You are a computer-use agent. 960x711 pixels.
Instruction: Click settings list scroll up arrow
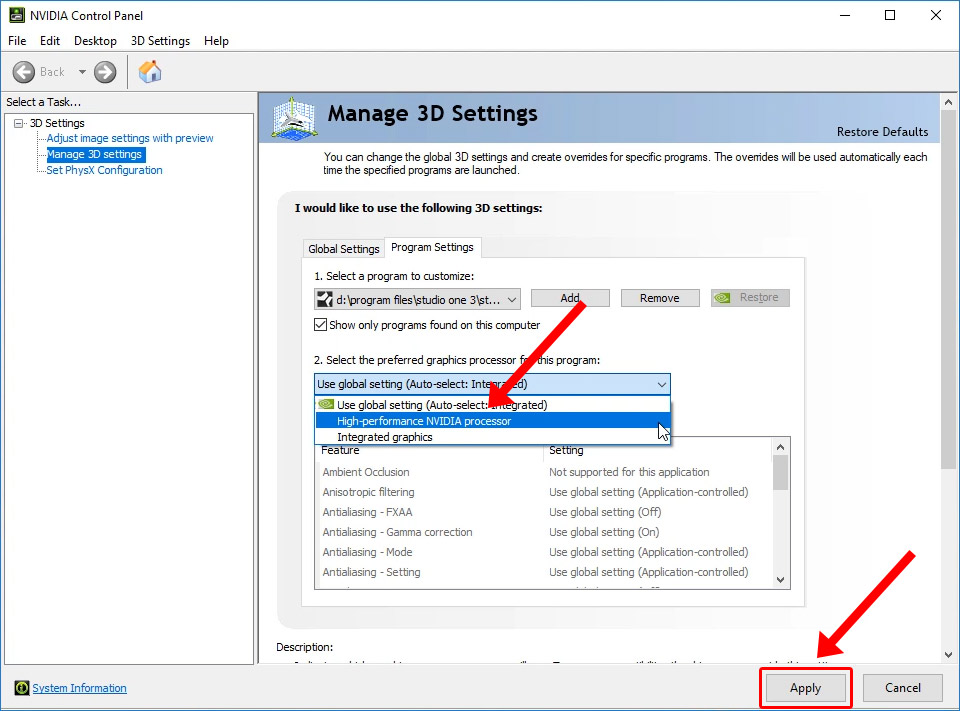pyautogui.click(x=781, y=447)
